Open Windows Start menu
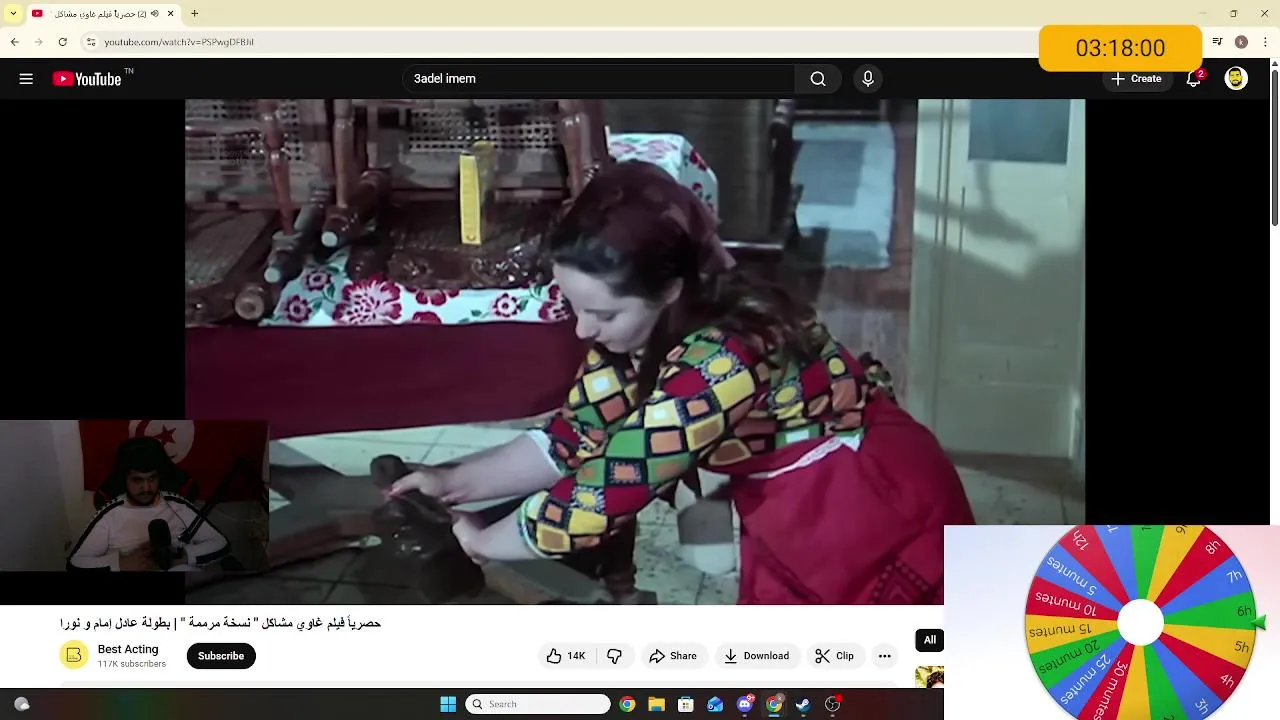The height and width of the screenshot is (720, 1280). [x=448, y=704]
